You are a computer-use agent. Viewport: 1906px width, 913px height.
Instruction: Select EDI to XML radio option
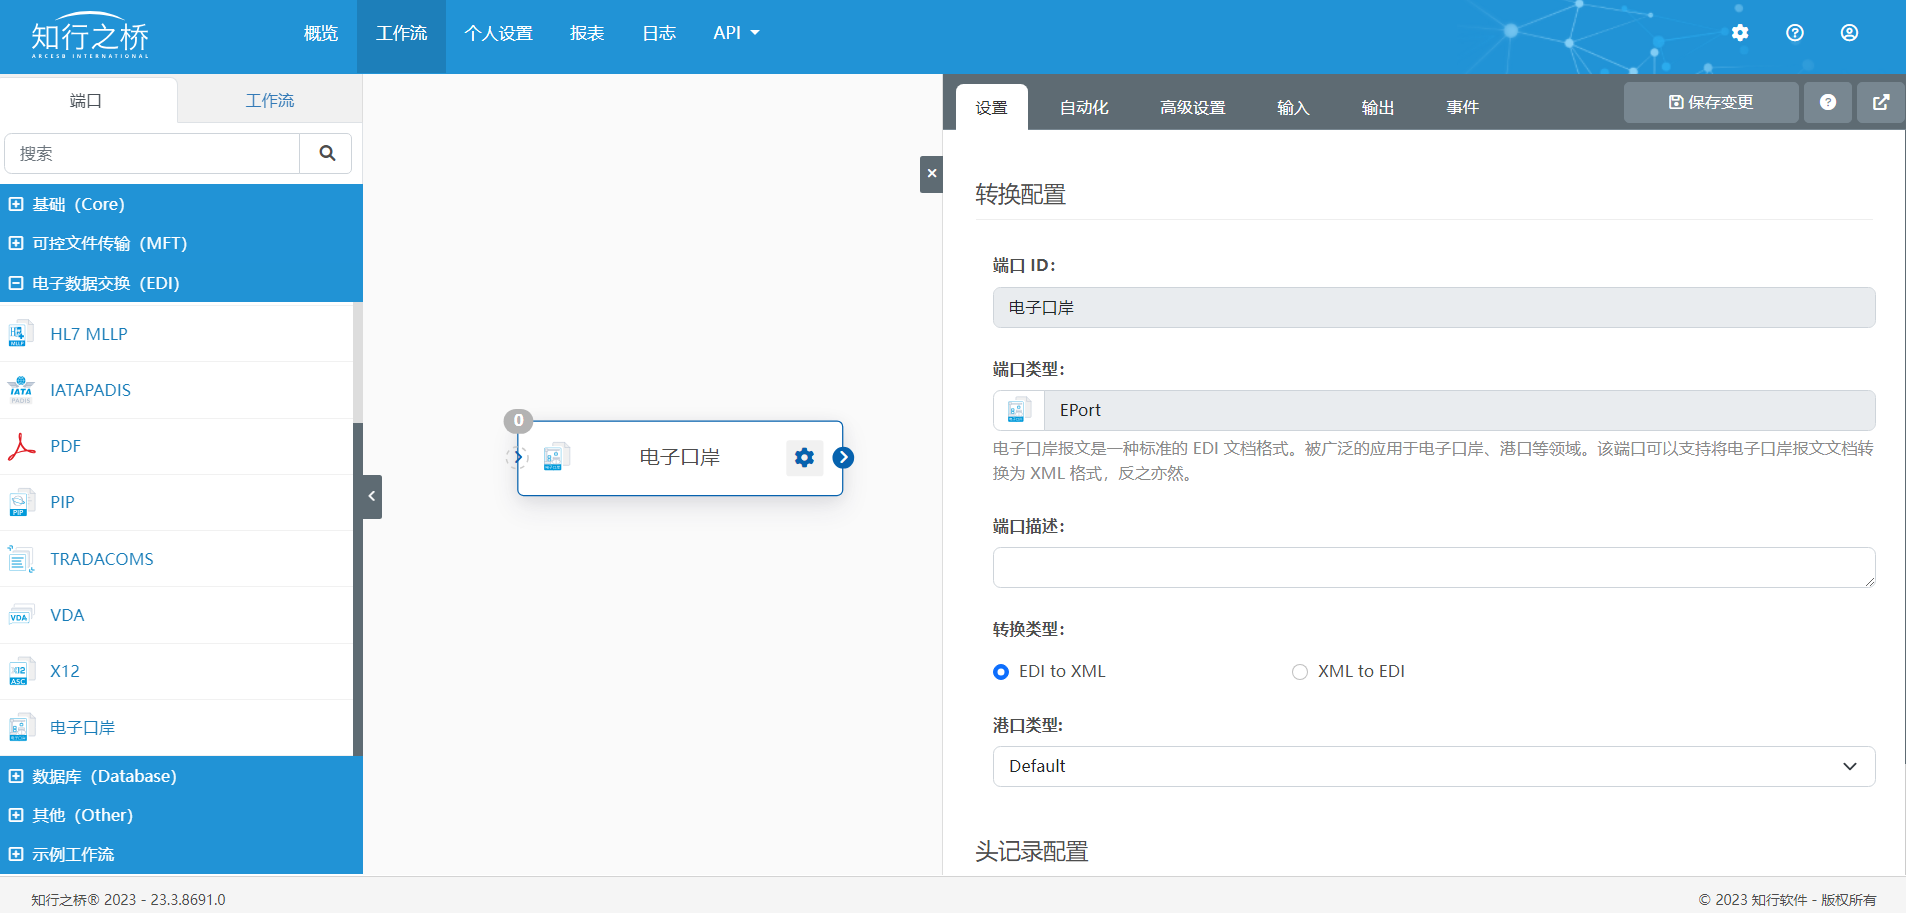1001,672
